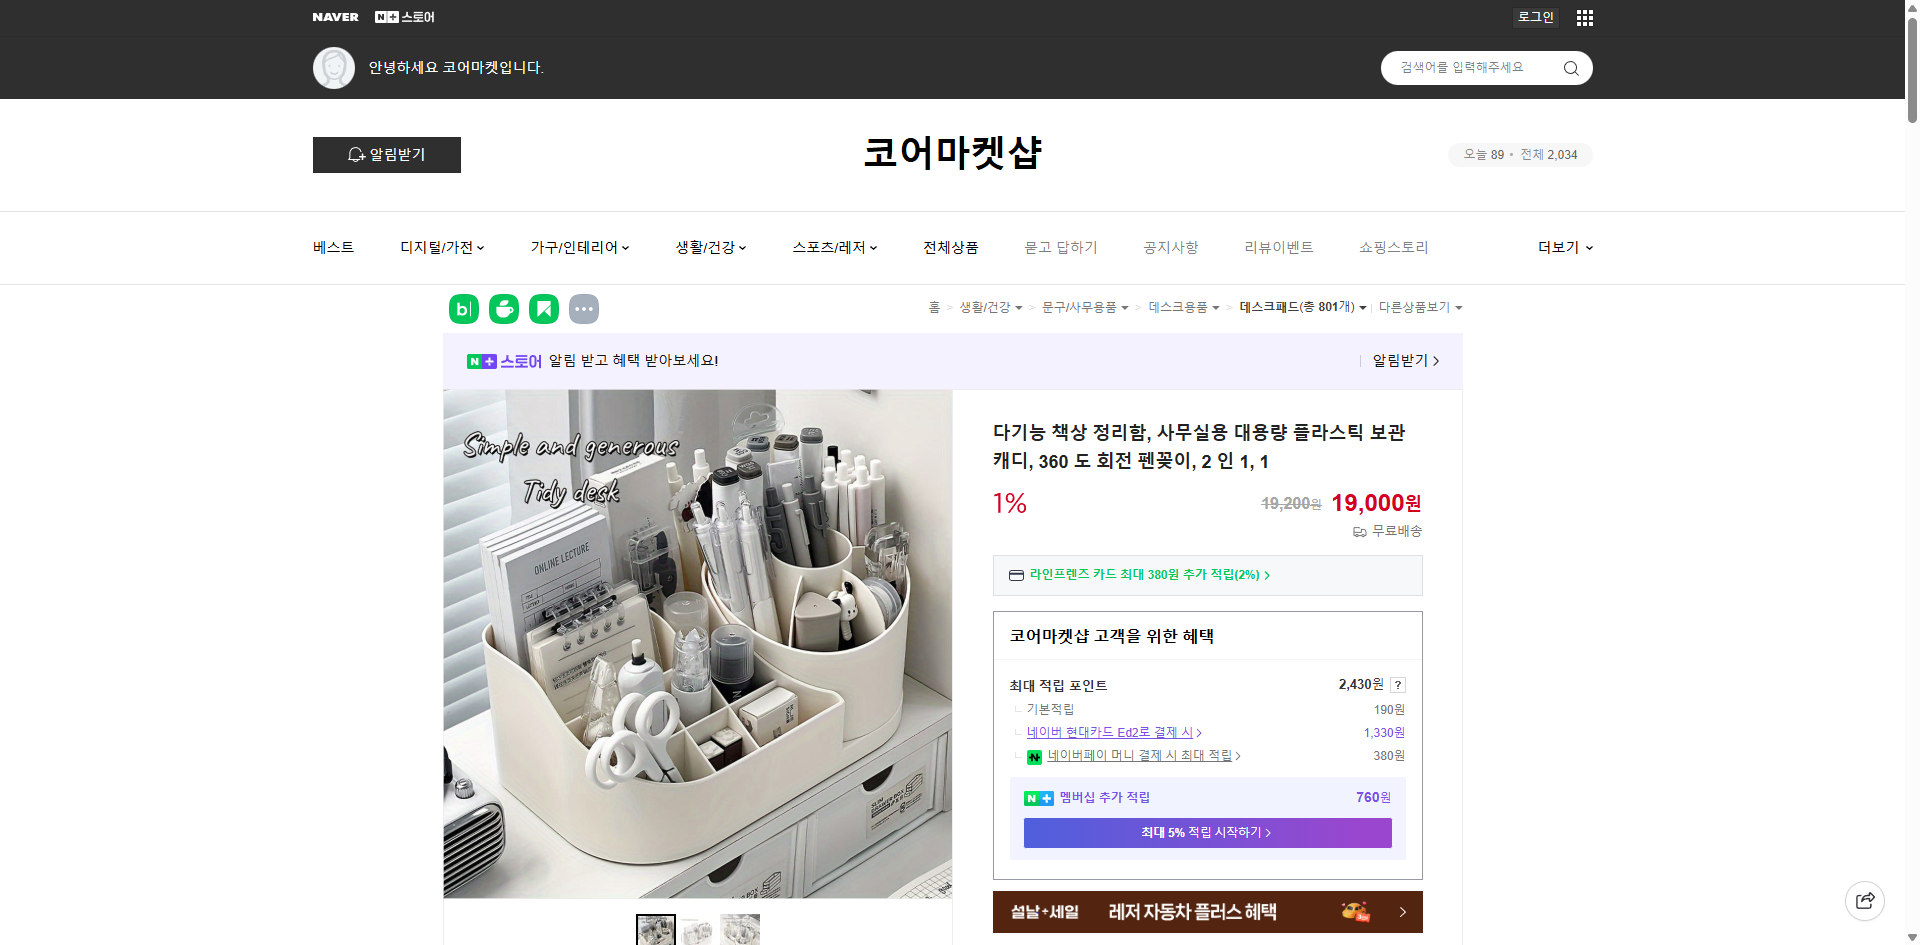
Task: Click the floating share icon at bottom right
Action: tap(1865, 900)
